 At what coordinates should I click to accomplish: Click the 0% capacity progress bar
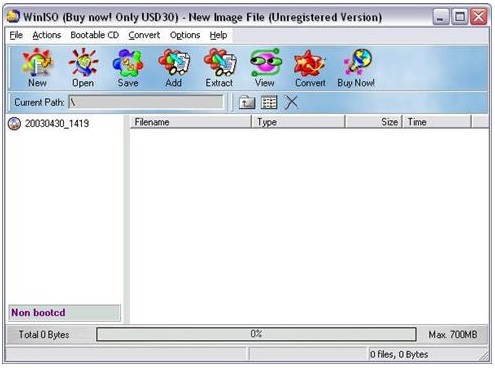[256, 334]
